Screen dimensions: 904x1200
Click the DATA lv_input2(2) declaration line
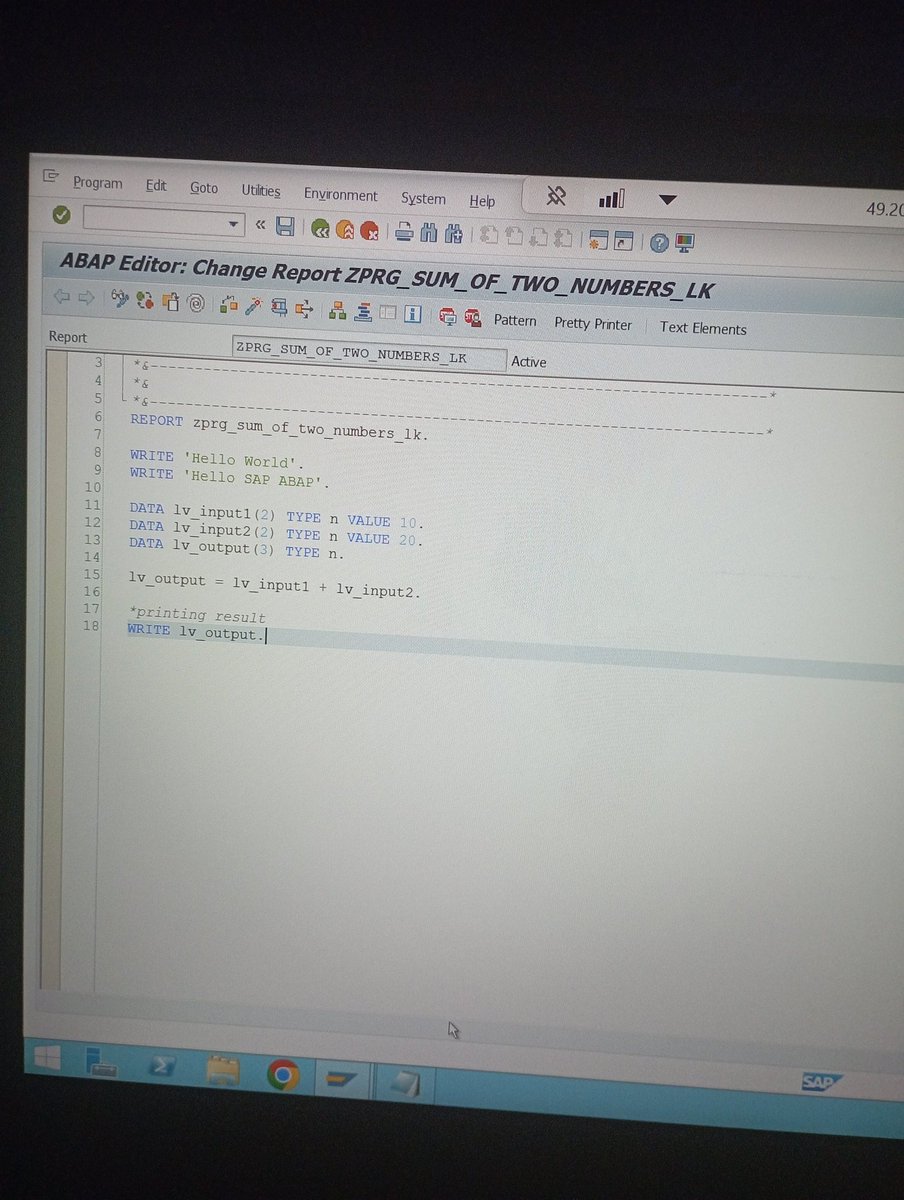point(277,535)
